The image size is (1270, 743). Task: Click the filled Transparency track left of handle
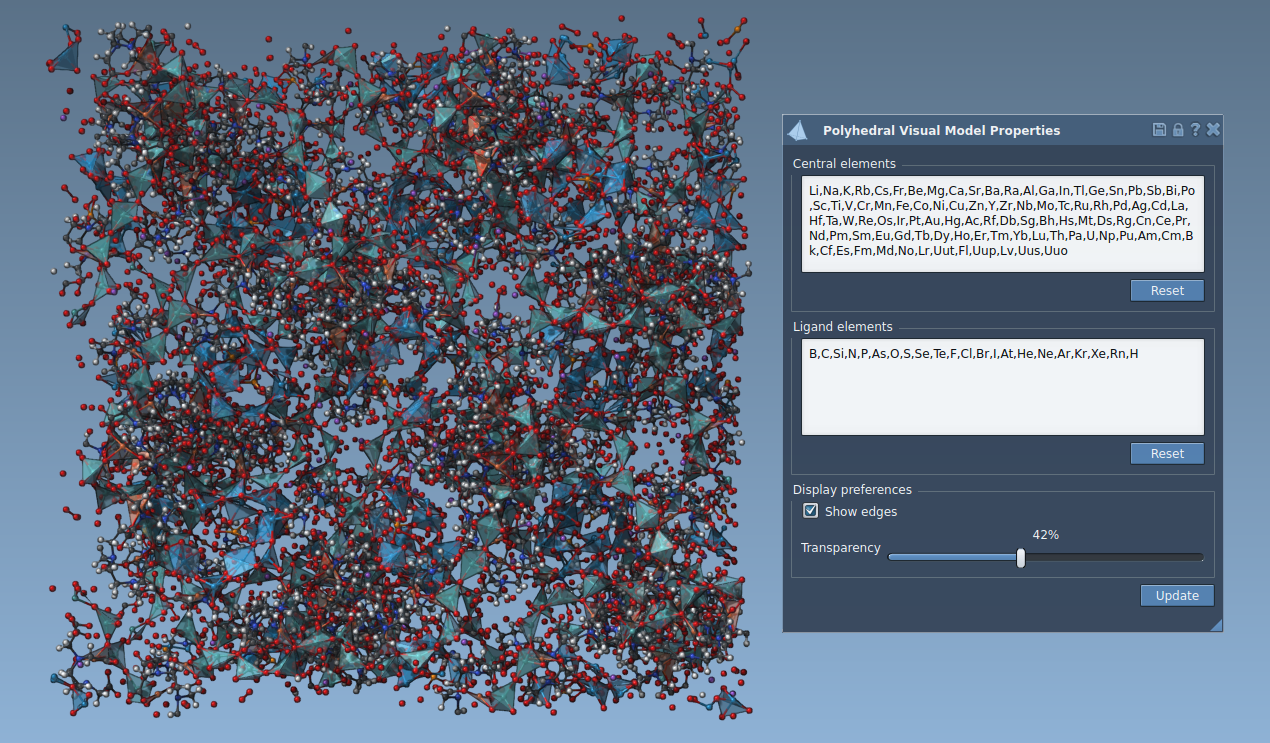950,558
